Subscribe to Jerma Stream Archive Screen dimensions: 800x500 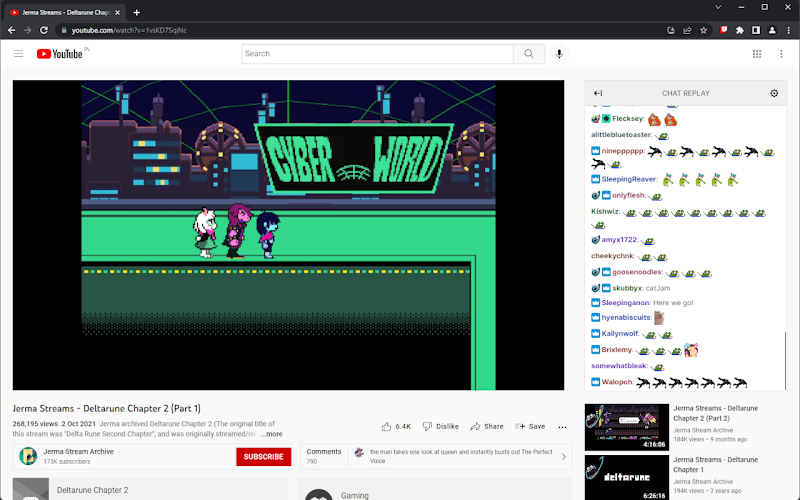(263, 457)
